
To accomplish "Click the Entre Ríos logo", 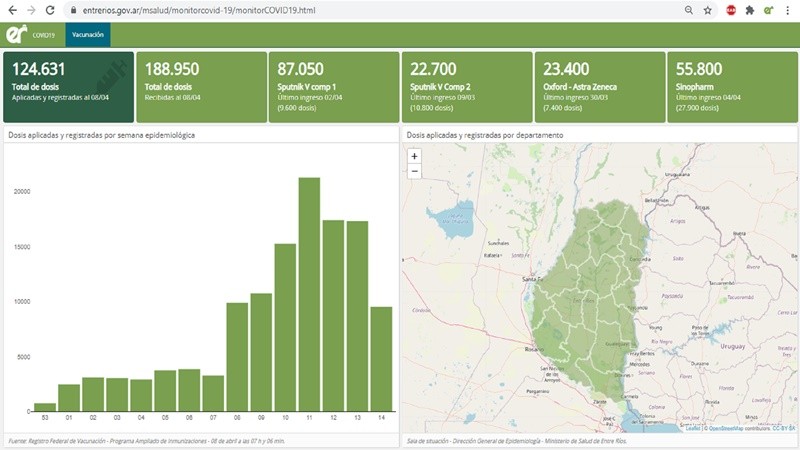I will [15, 34].
